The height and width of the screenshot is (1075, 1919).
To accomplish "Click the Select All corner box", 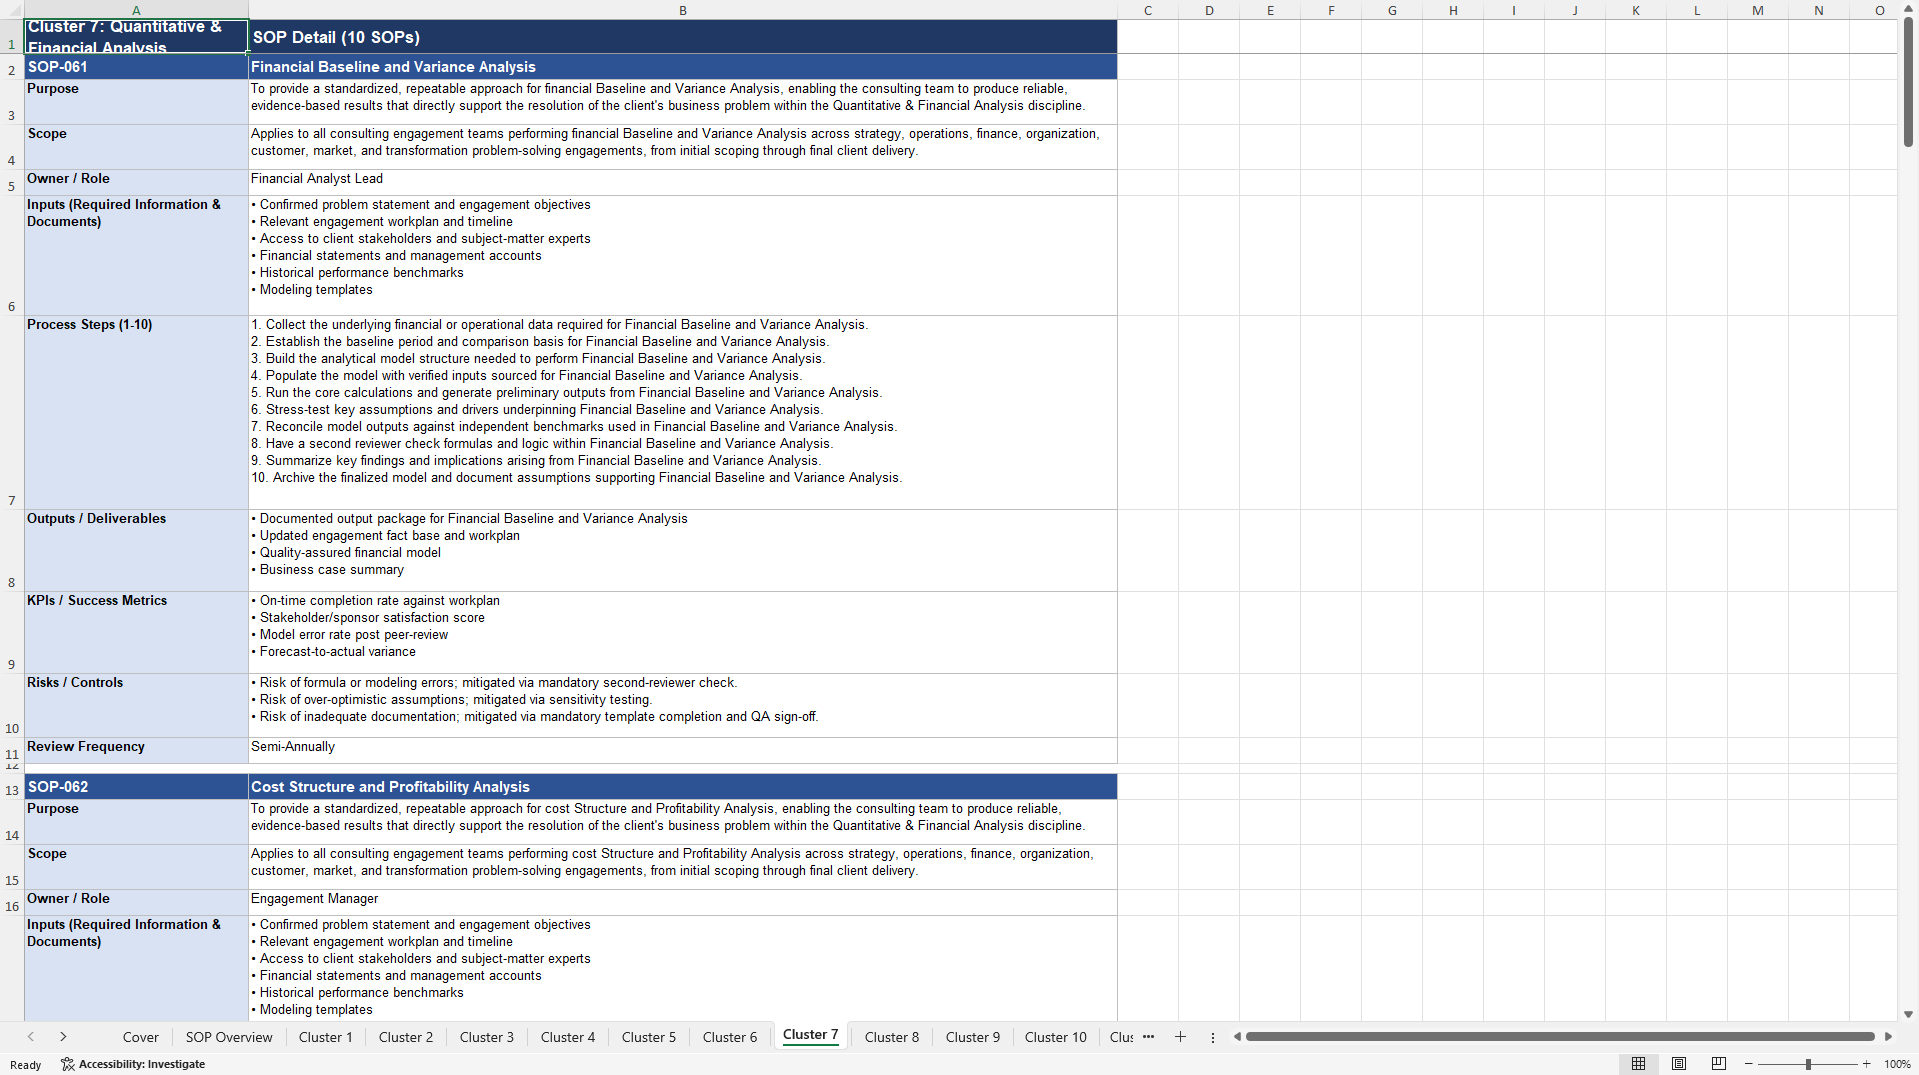I will [12, 10].
